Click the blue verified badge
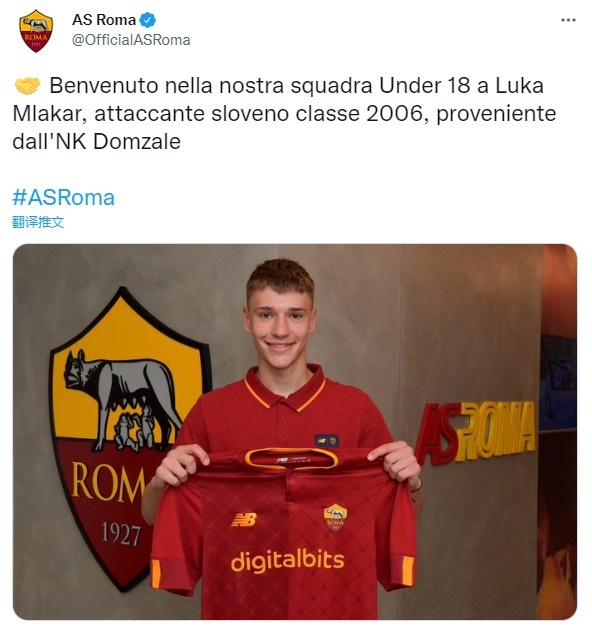The width and height of the screenshot is (592, 637). 148,20
